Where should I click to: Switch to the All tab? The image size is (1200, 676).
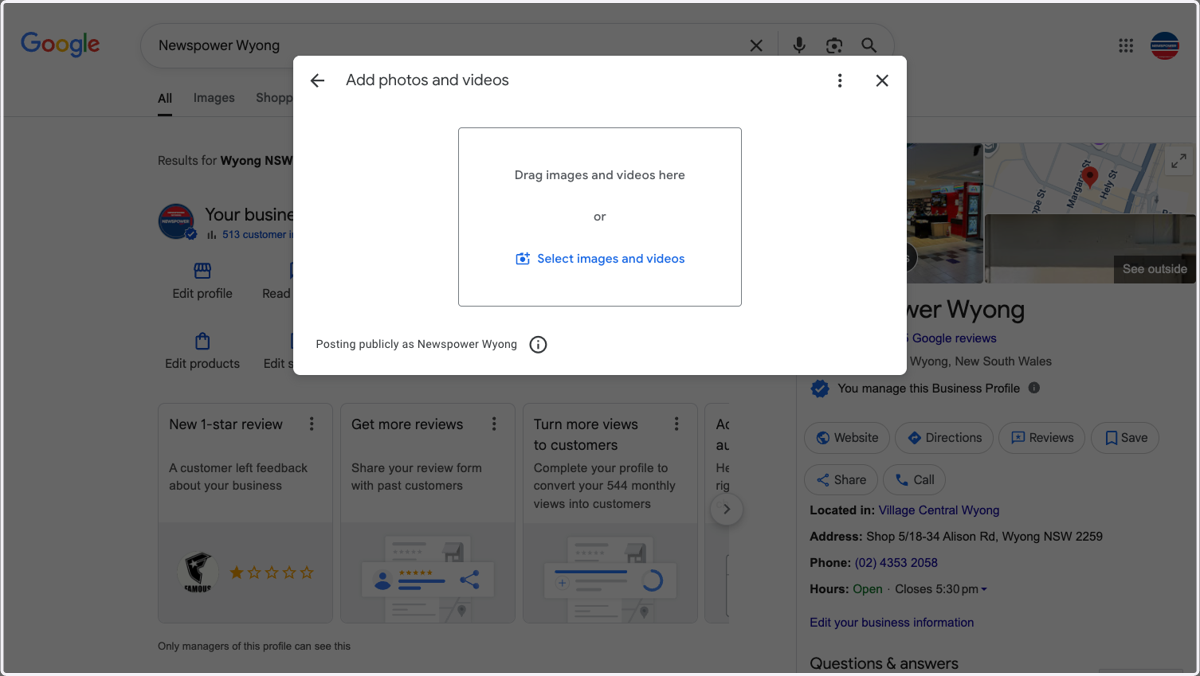pyautogui.click(x=165, y=98)
